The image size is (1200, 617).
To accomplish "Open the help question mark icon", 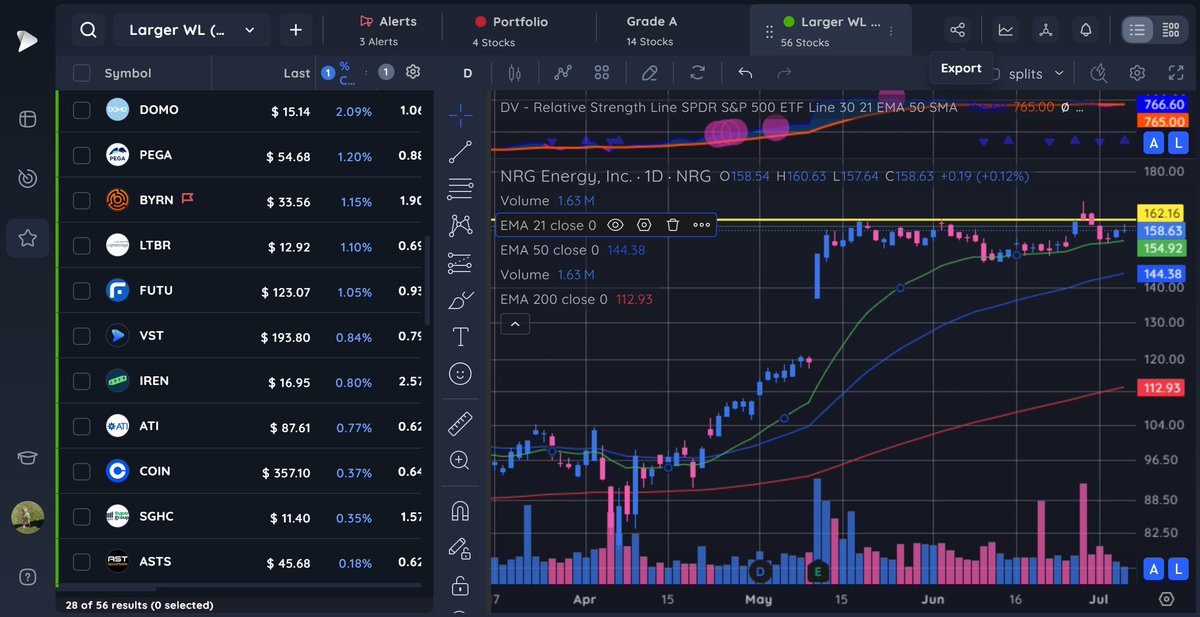I will pos(28,577).
